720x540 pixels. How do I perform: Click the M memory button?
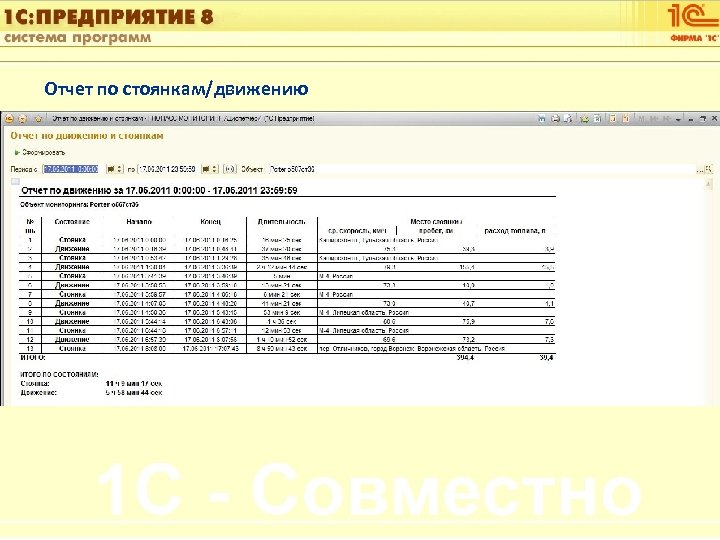pos(641,118)
